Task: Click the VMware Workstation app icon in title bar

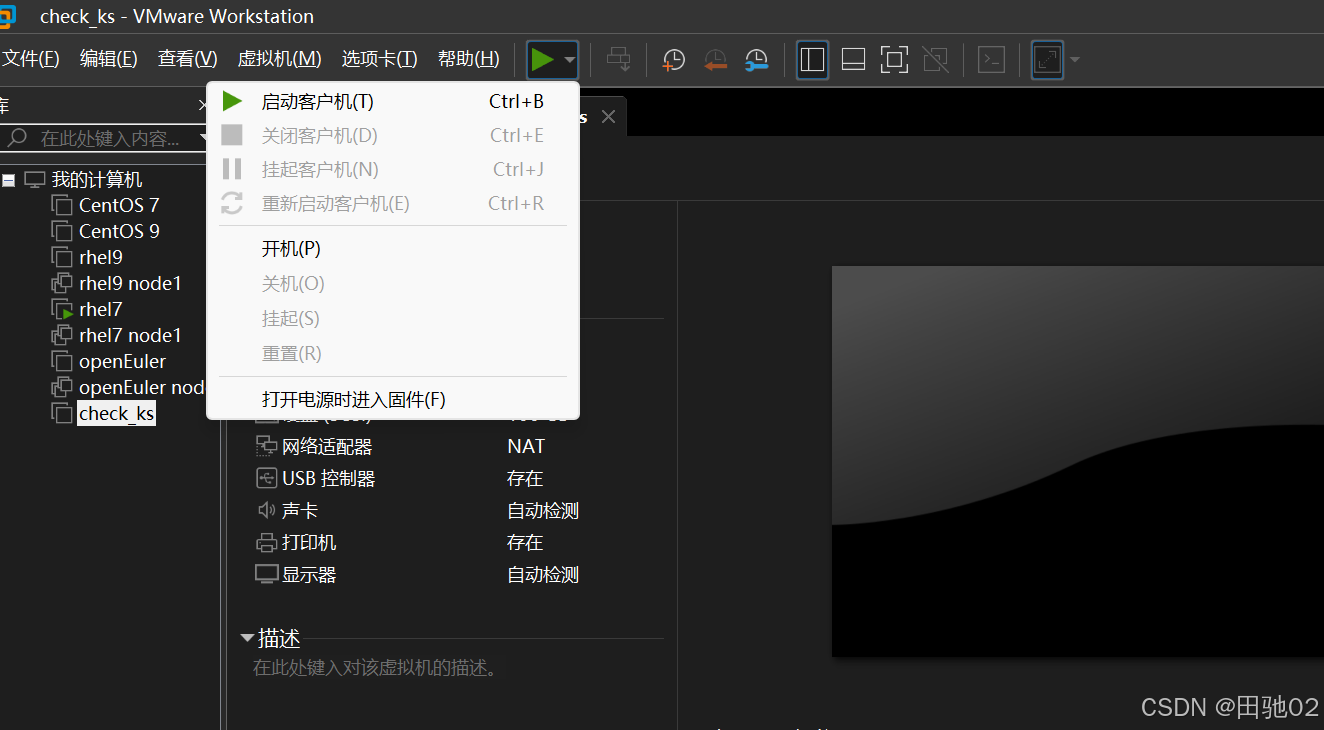Action: pos(7,16)
